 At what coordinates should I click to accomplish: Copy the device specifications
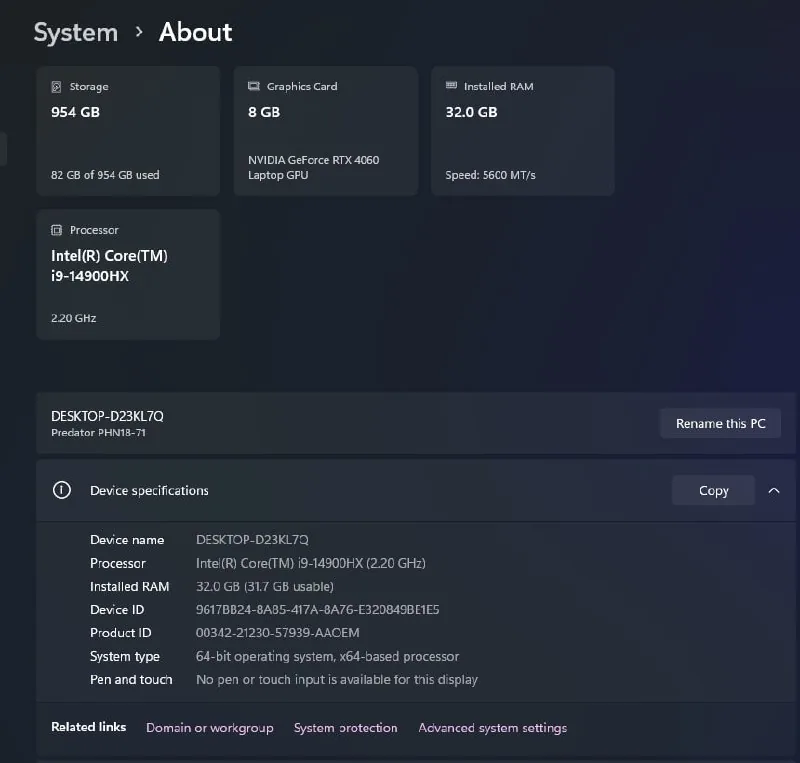tap(713, 490)
